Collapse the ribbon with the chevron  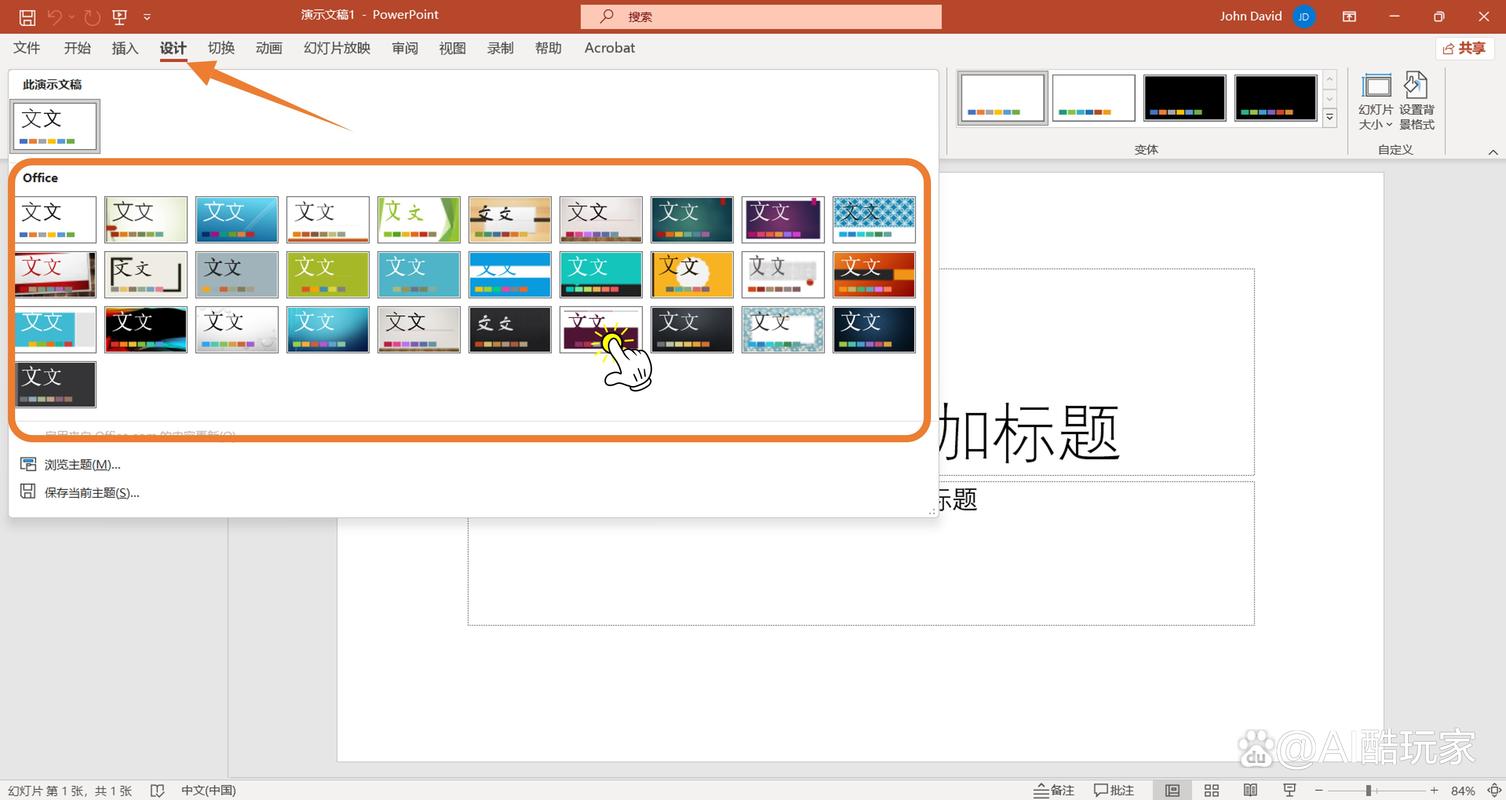[x=1493, y=152]
